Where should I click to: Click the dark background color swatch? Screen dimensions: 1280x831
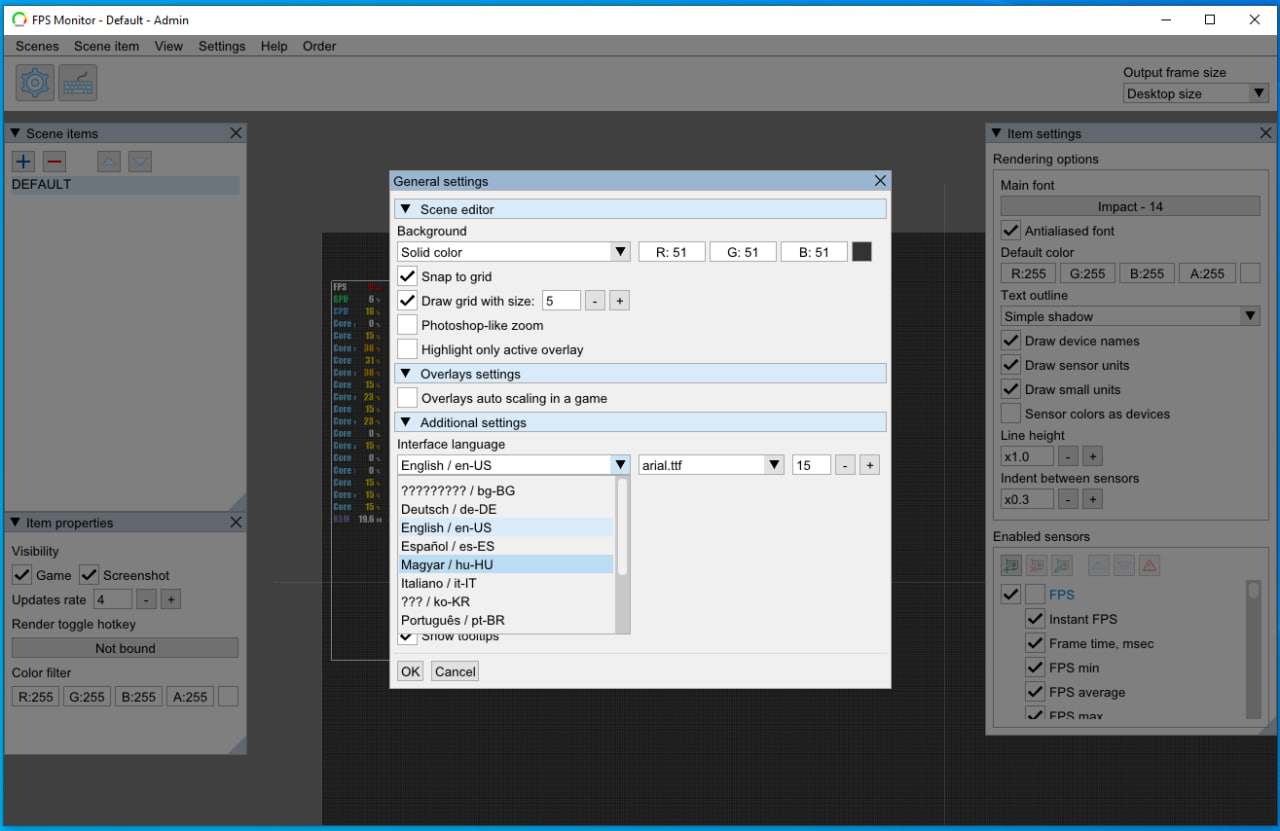861,252
